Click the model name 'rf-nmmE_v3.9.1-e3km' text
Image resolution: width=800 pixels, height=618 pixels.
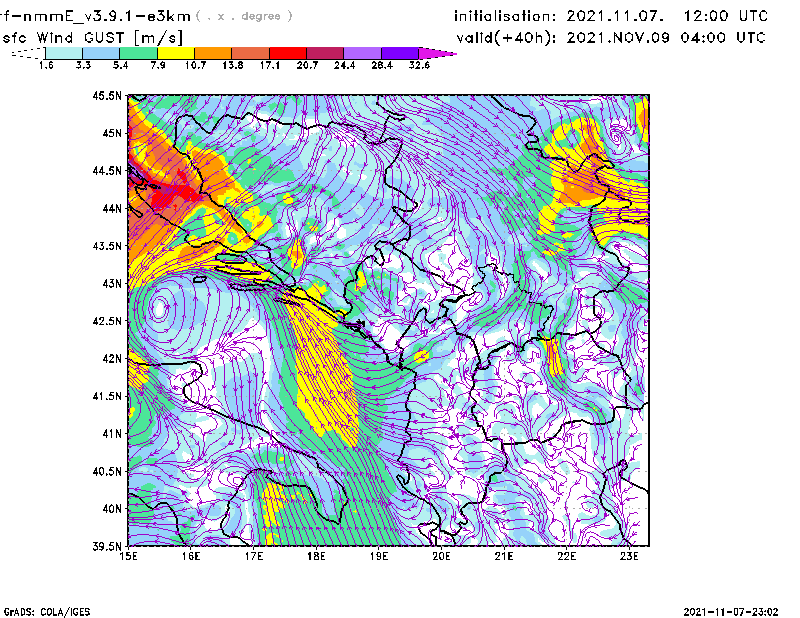click(x=95, y=16)
